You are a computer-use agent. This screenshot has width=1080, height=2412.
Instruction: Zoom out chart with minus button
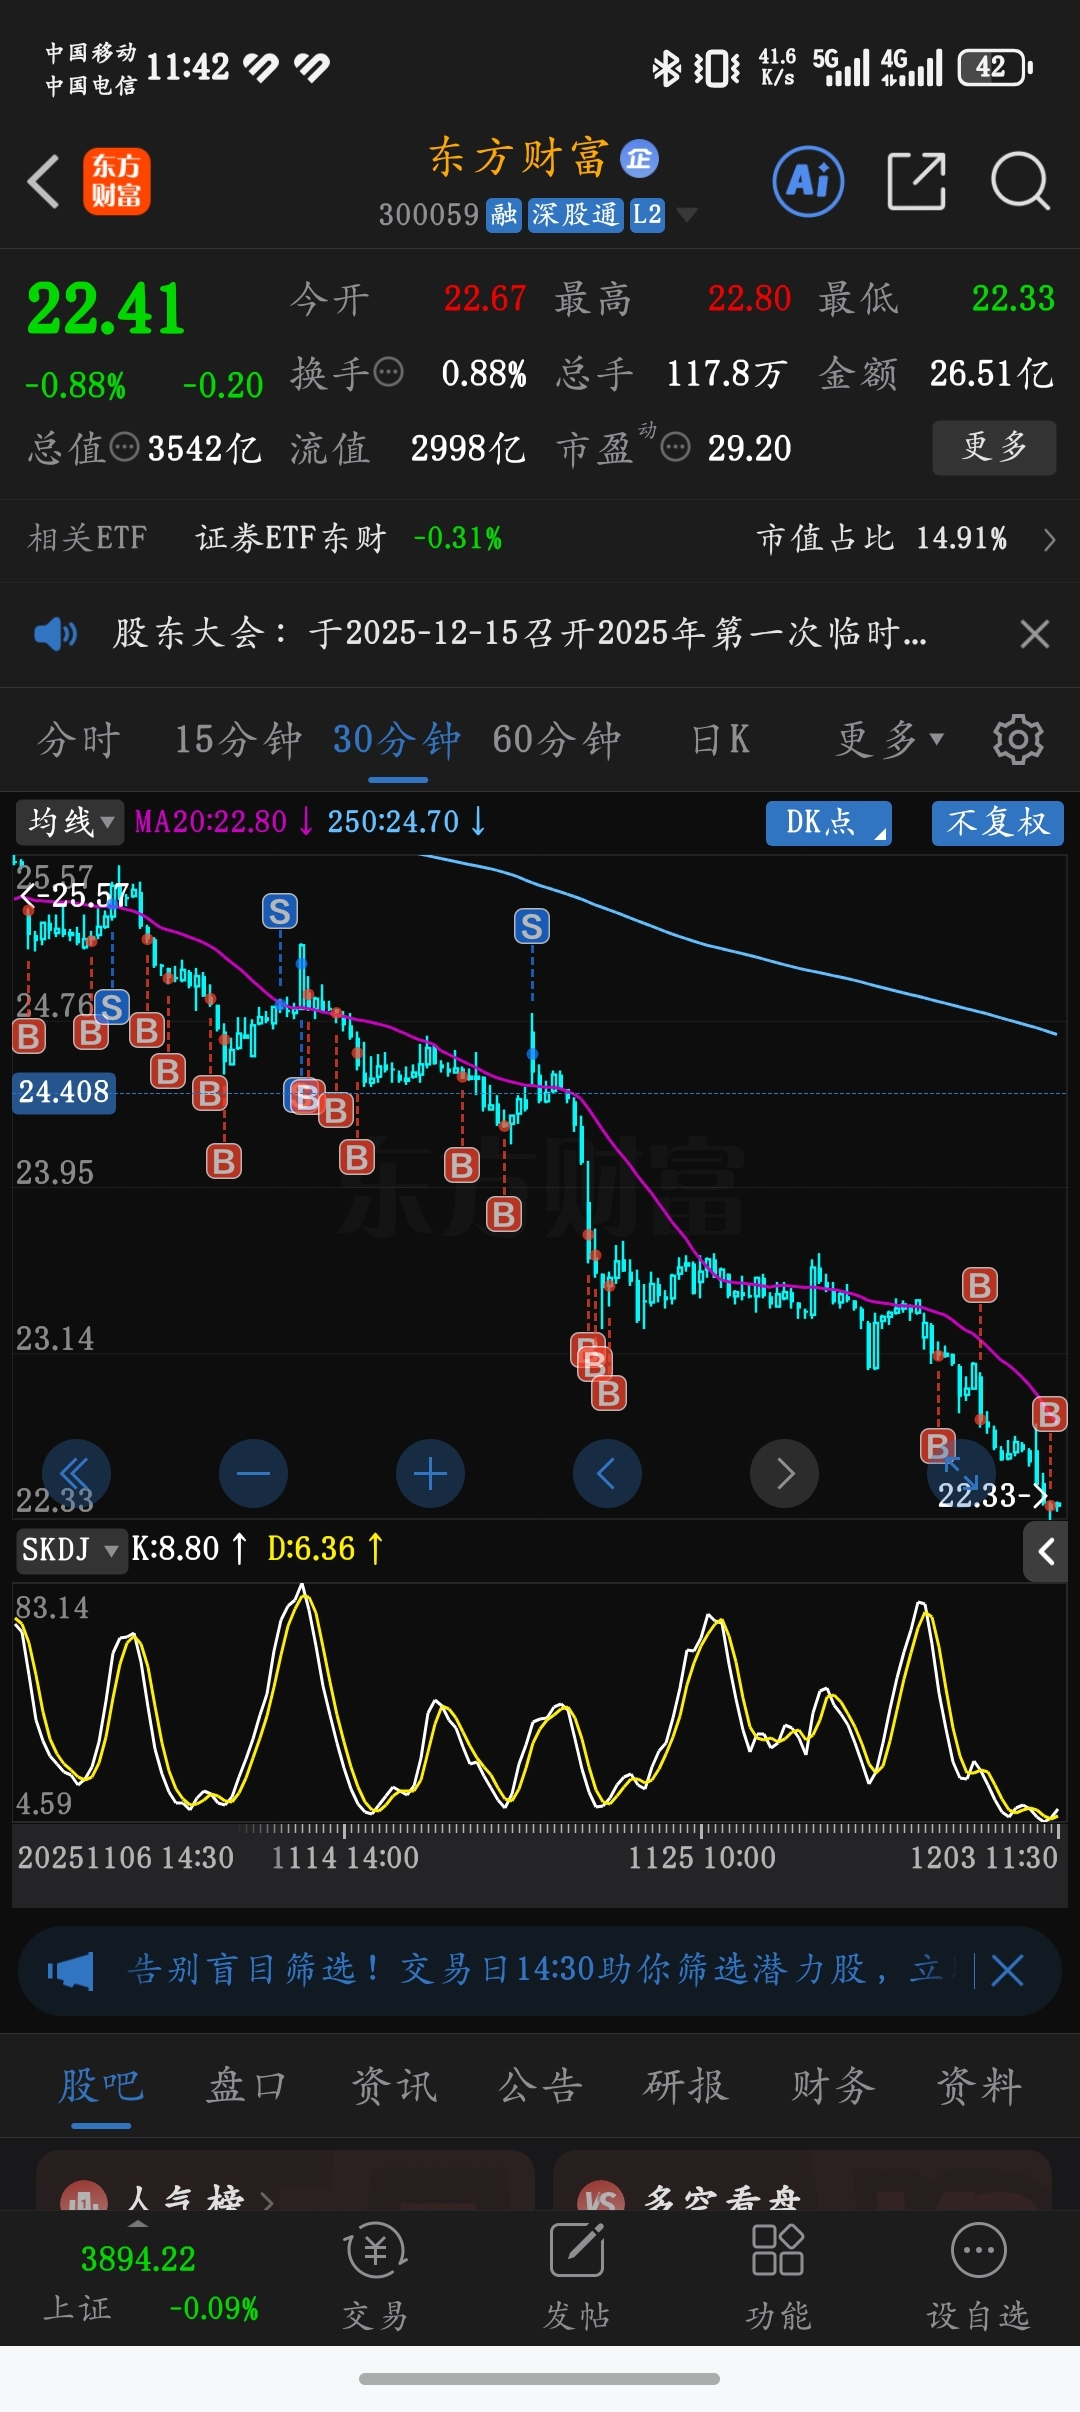[x=253, y=1474]
